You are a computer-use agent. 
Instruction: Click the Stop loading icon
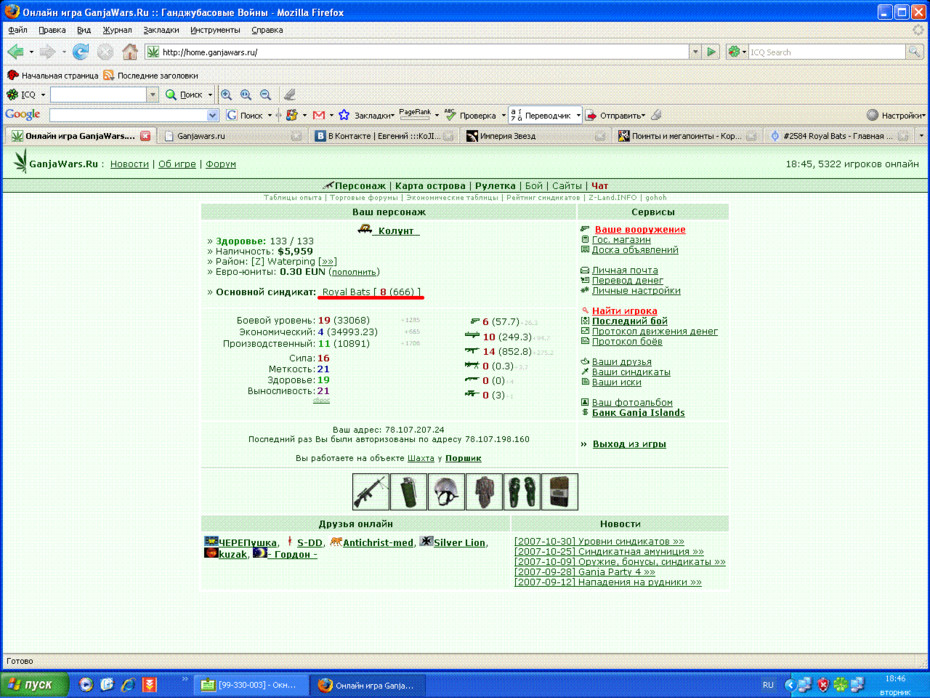point(105,52)
